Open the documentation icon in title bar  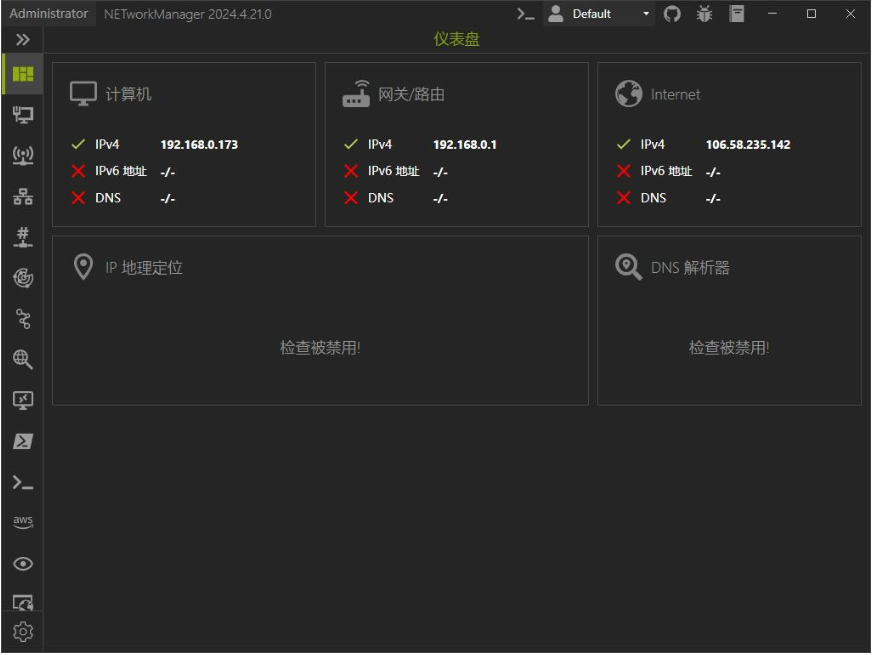click(737, 14)
